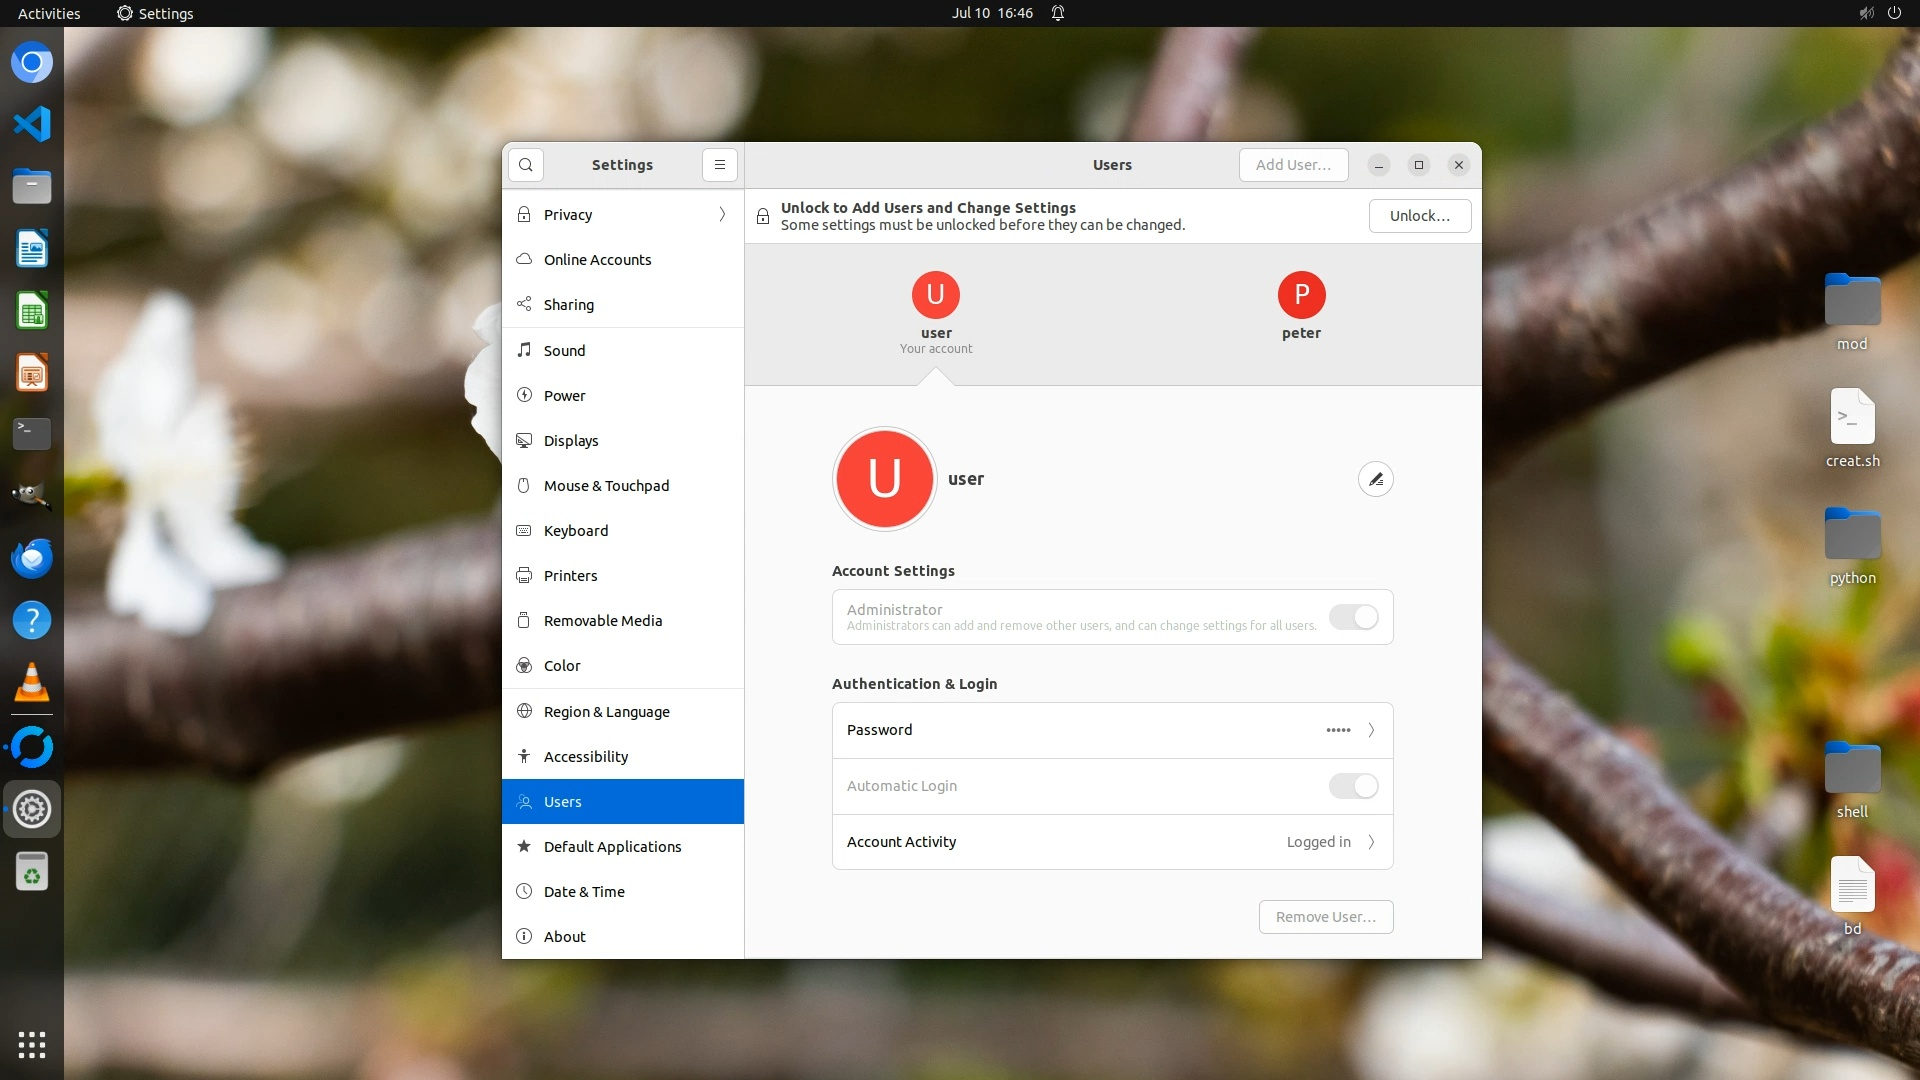This screenshot has height=1080, width=1920.
Task: Click the notification bell in top bar
Action: [x=1058, y=13]
